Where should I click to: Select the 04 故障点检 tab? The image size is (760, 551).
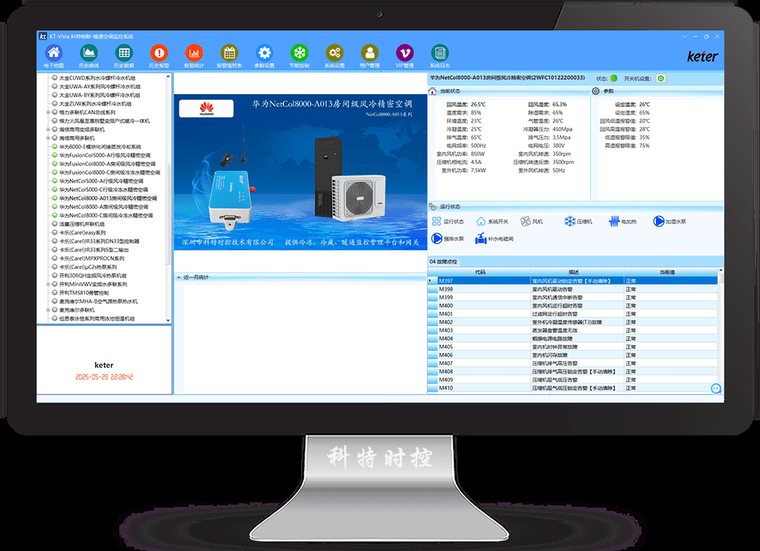(443, 262)
